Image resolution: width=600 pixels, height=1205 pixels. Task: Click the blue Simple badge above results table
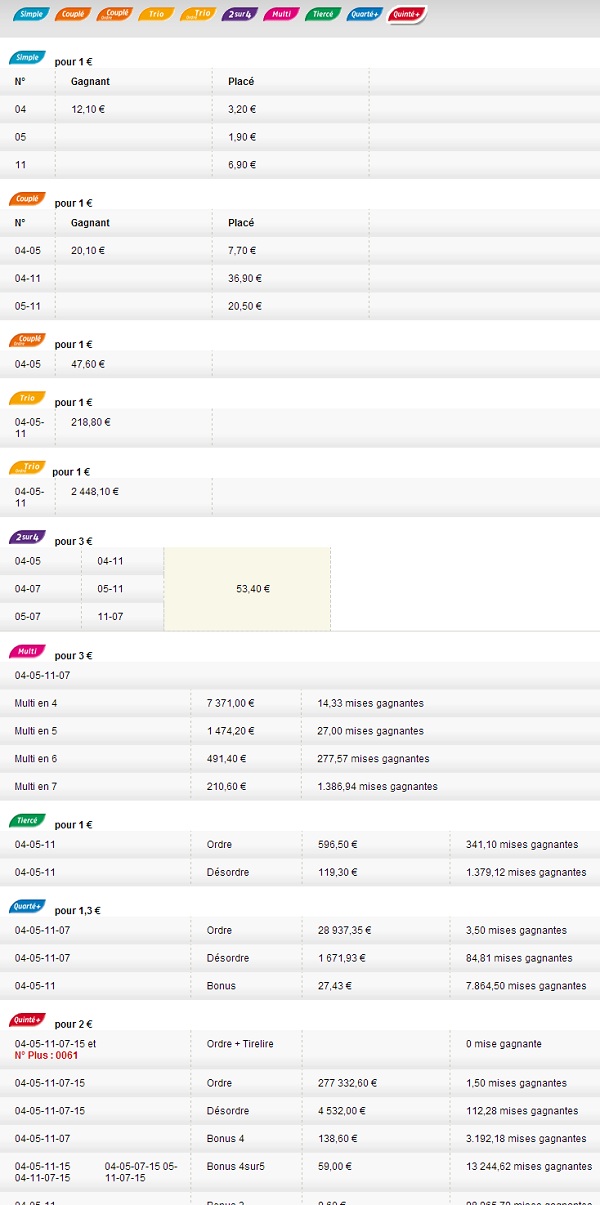coord(26,59)
